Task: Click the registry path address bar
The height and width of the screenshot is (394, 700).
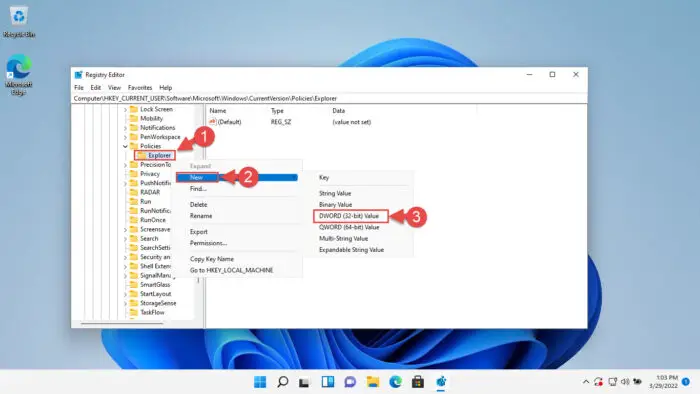Action: (x=329, y=98)
